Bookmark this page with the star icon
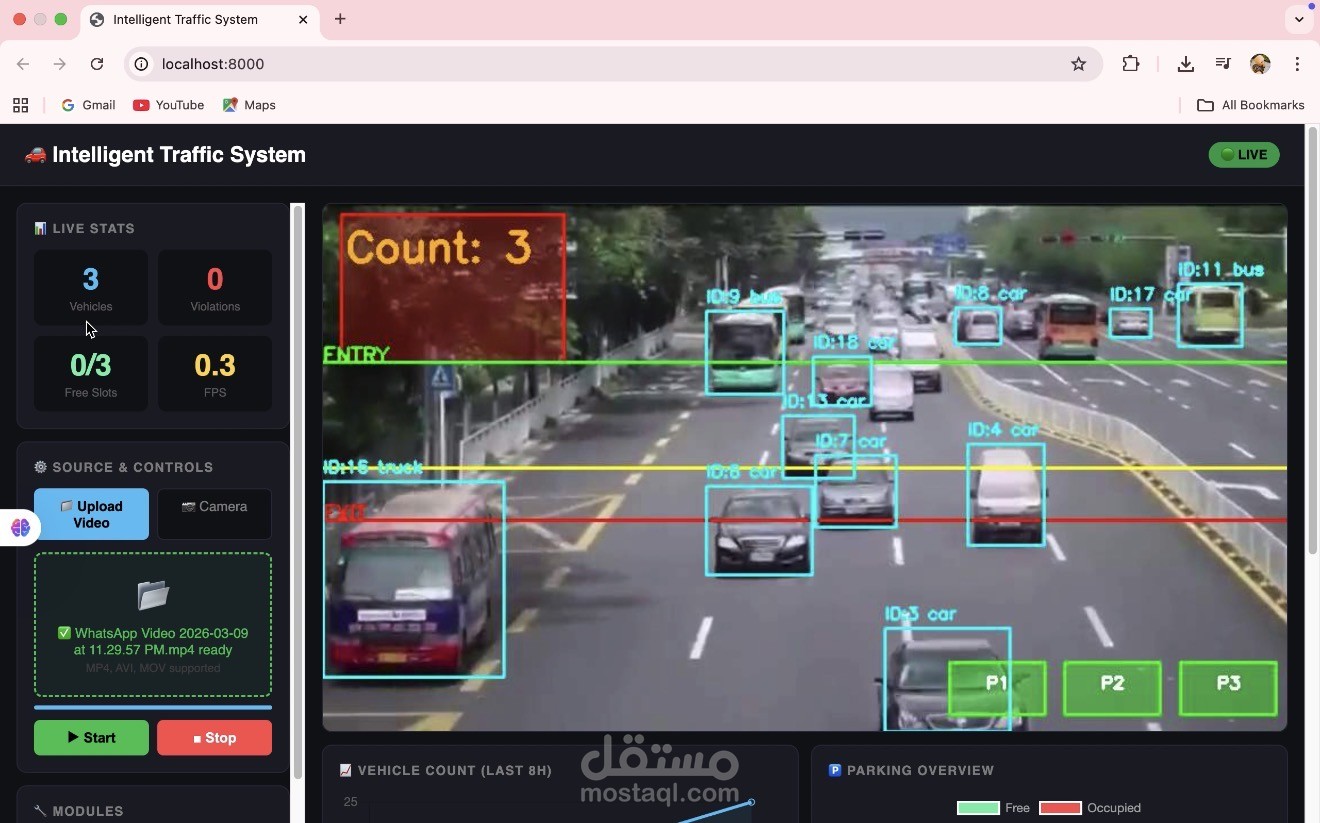Viewport: 1320px width, 823px height. pyautogui.click(x=1078, y=64)
